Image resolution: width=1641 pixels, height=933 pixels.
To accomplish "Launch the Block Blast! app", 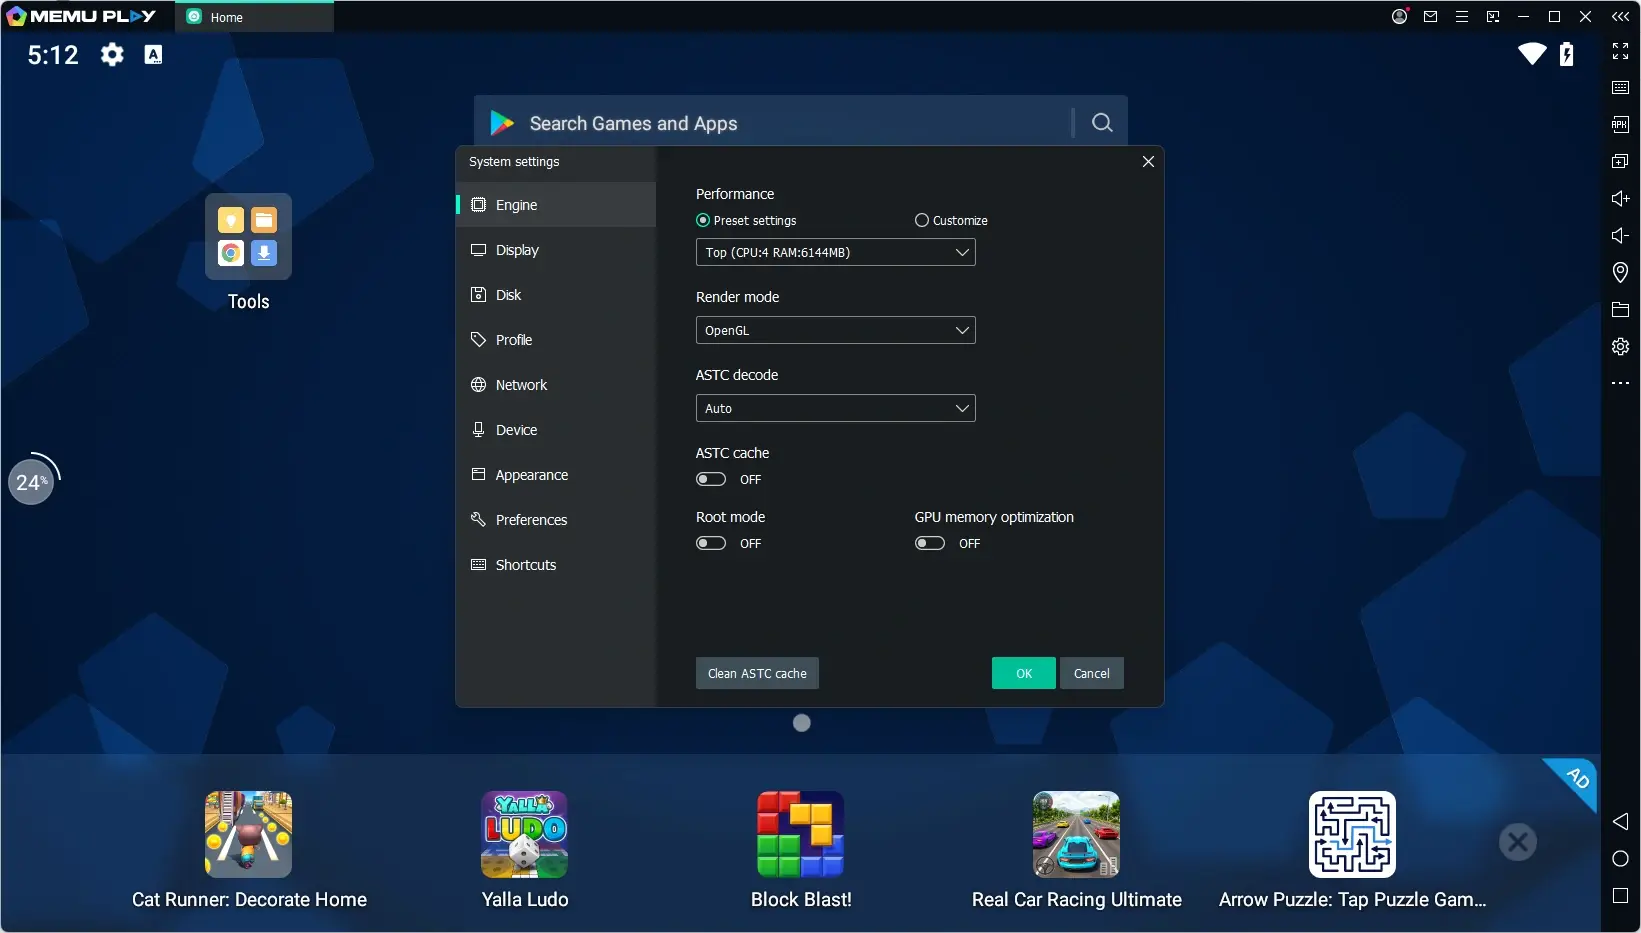I will click(x=801, y=834).
